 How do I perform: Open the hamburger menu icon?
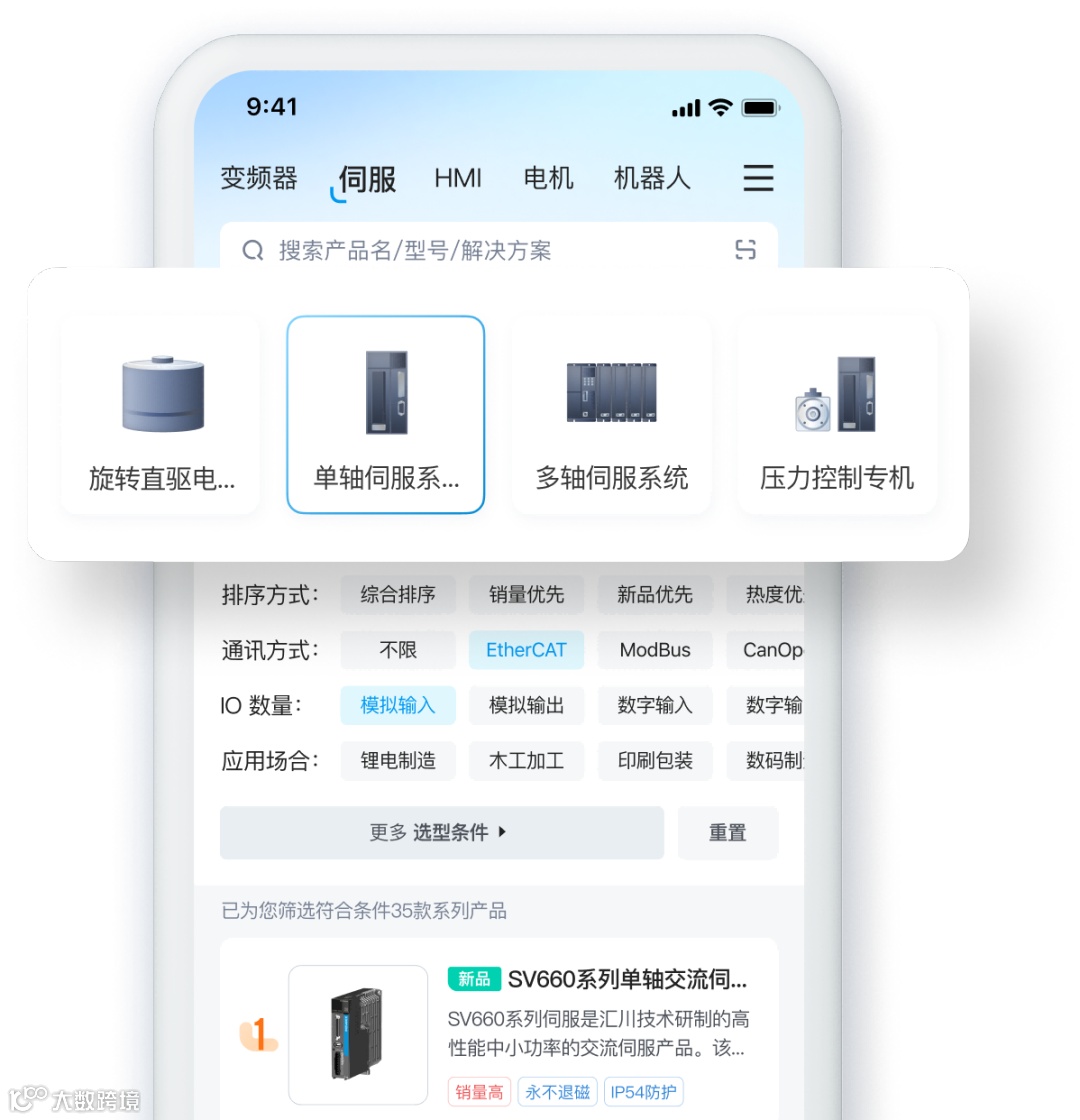758,178
